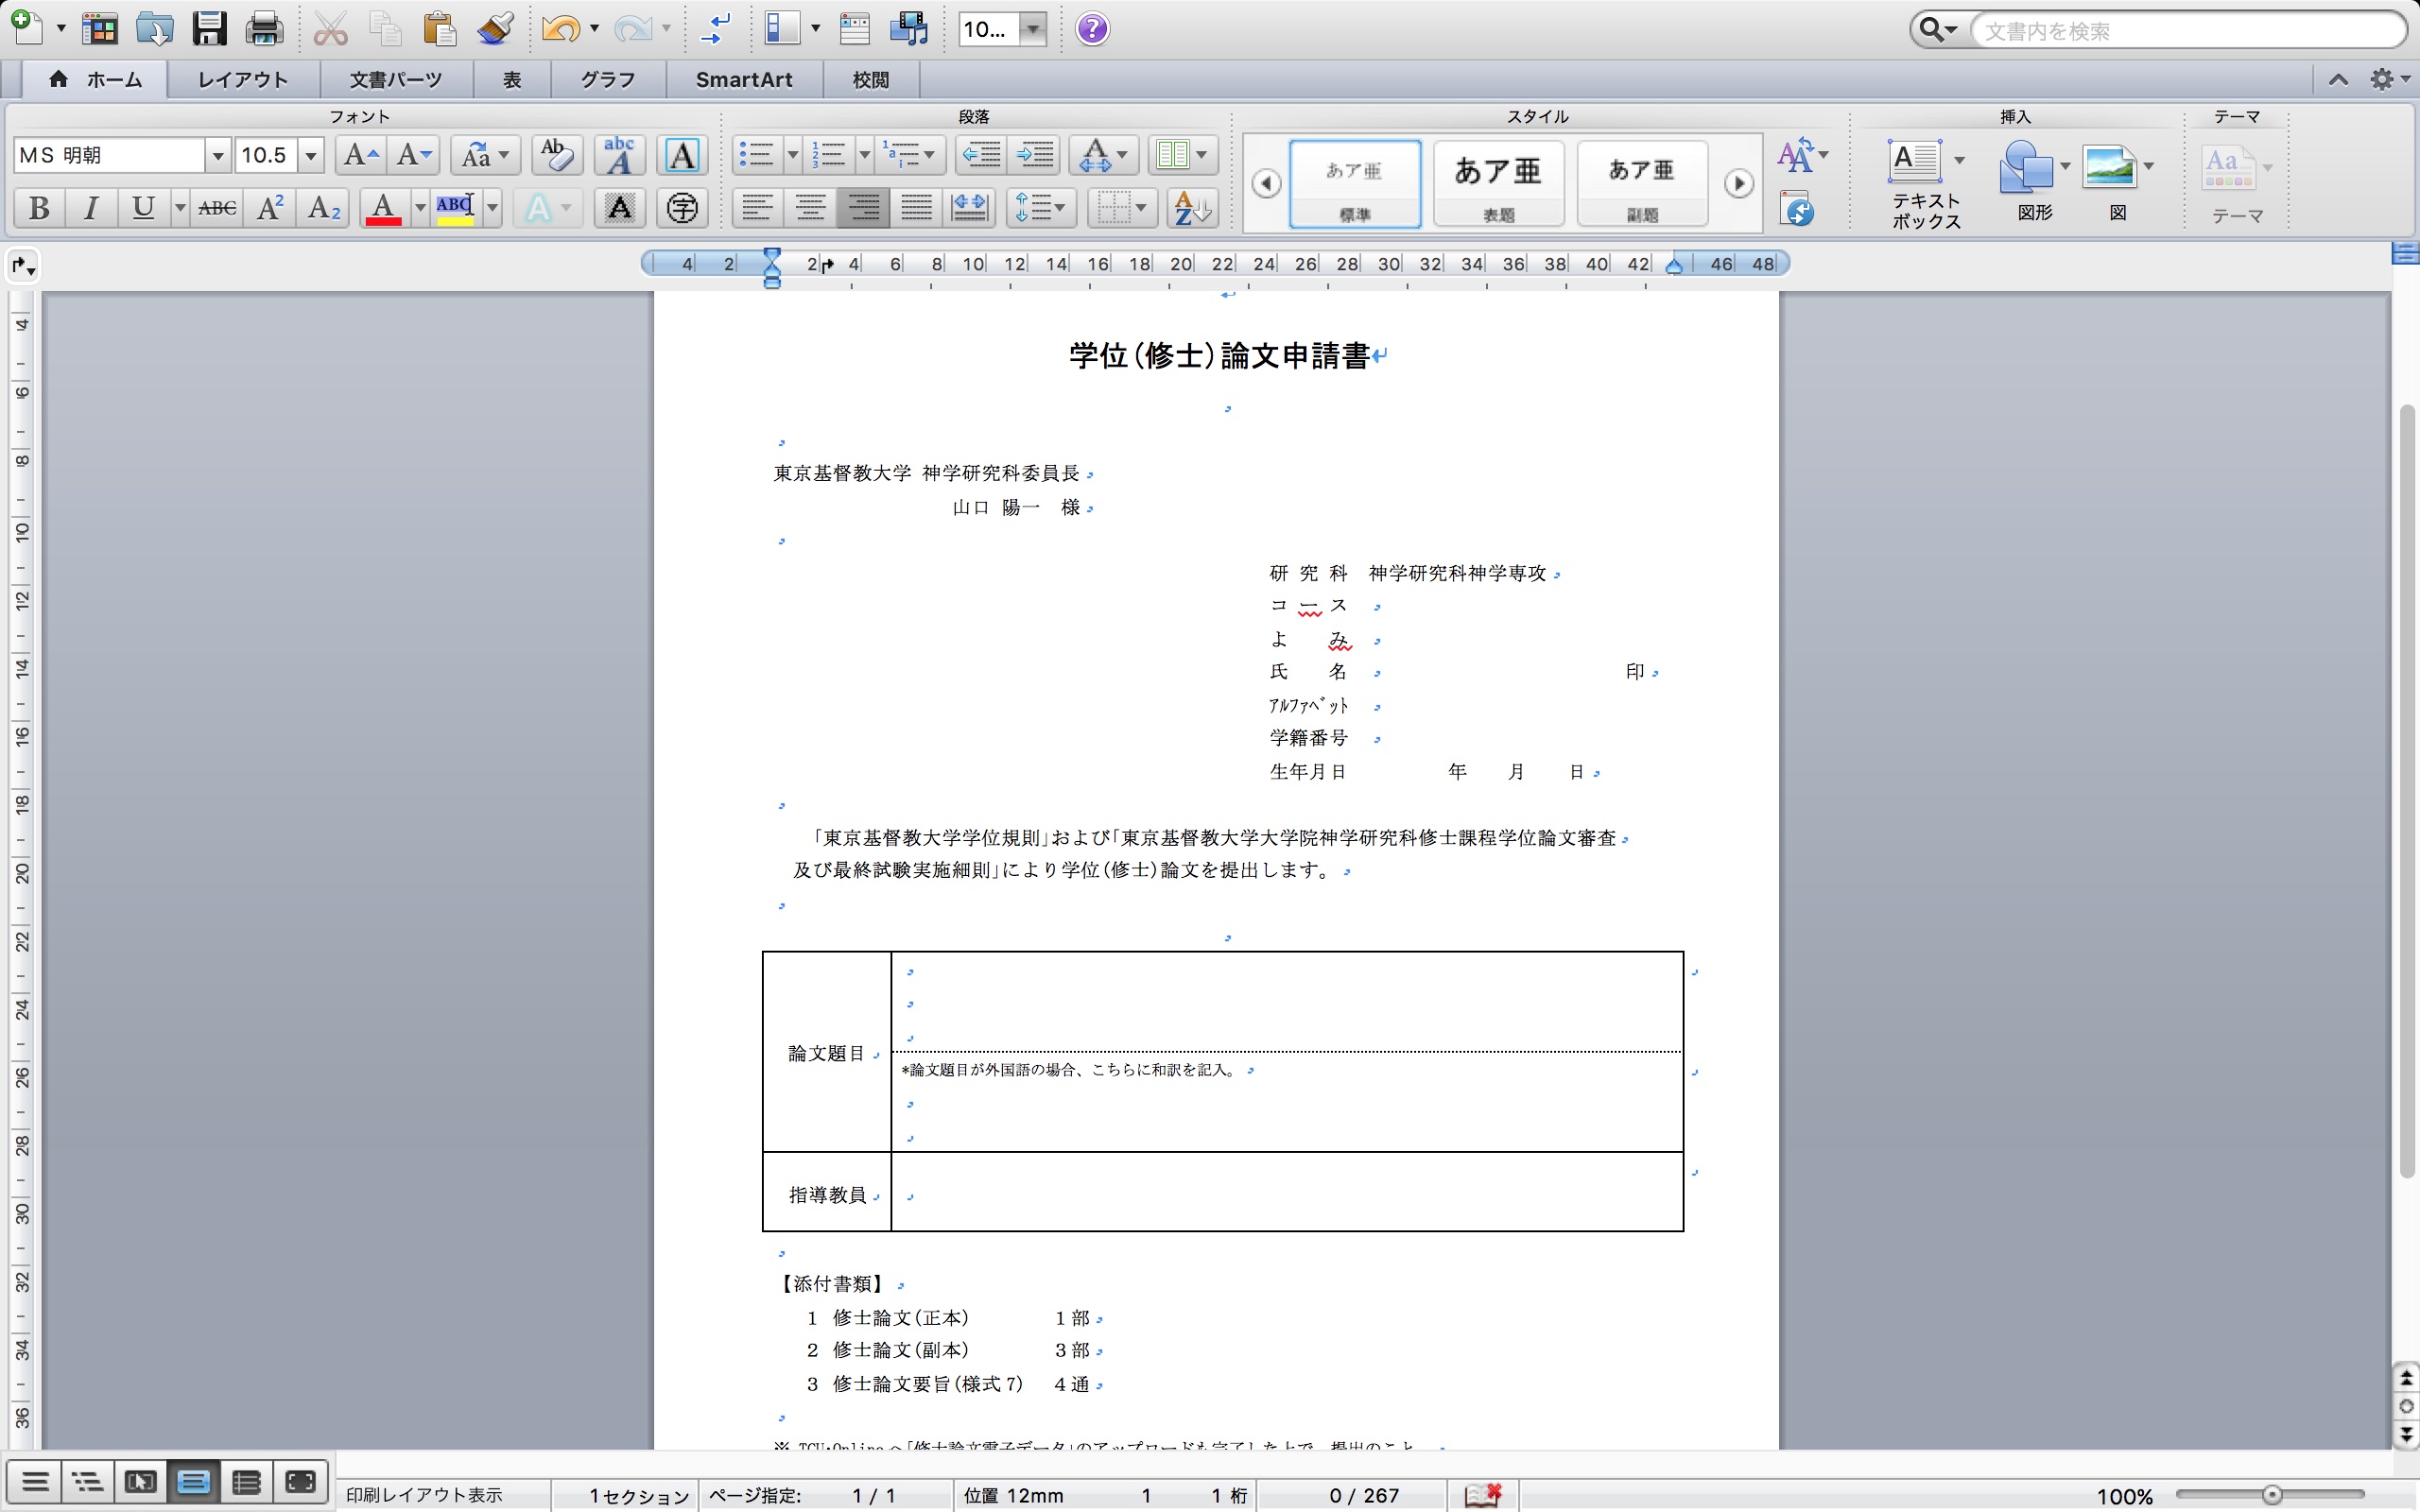Toggle Strikethrough ABC

(217, 208)
